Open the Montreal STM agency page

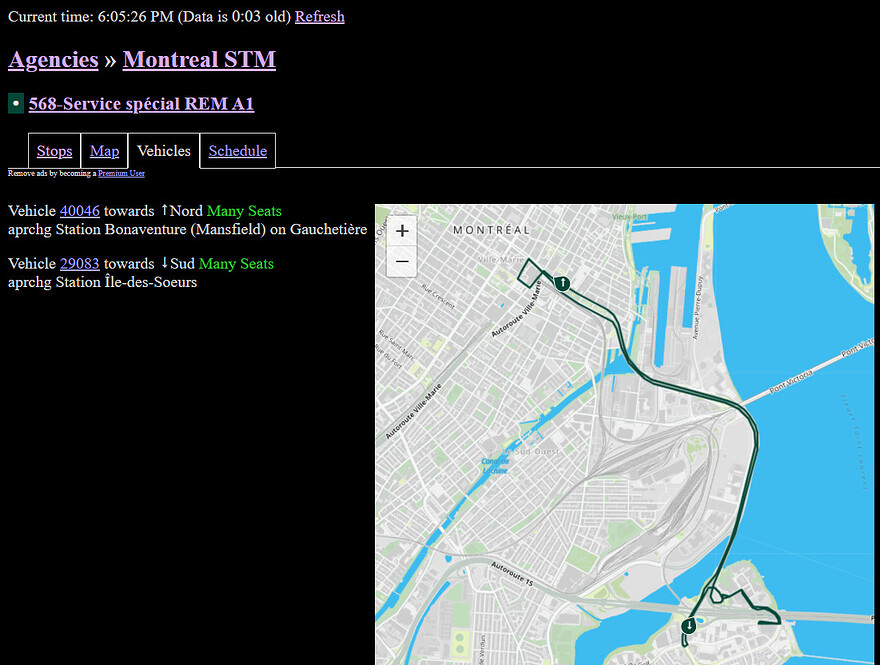[199, 60]
